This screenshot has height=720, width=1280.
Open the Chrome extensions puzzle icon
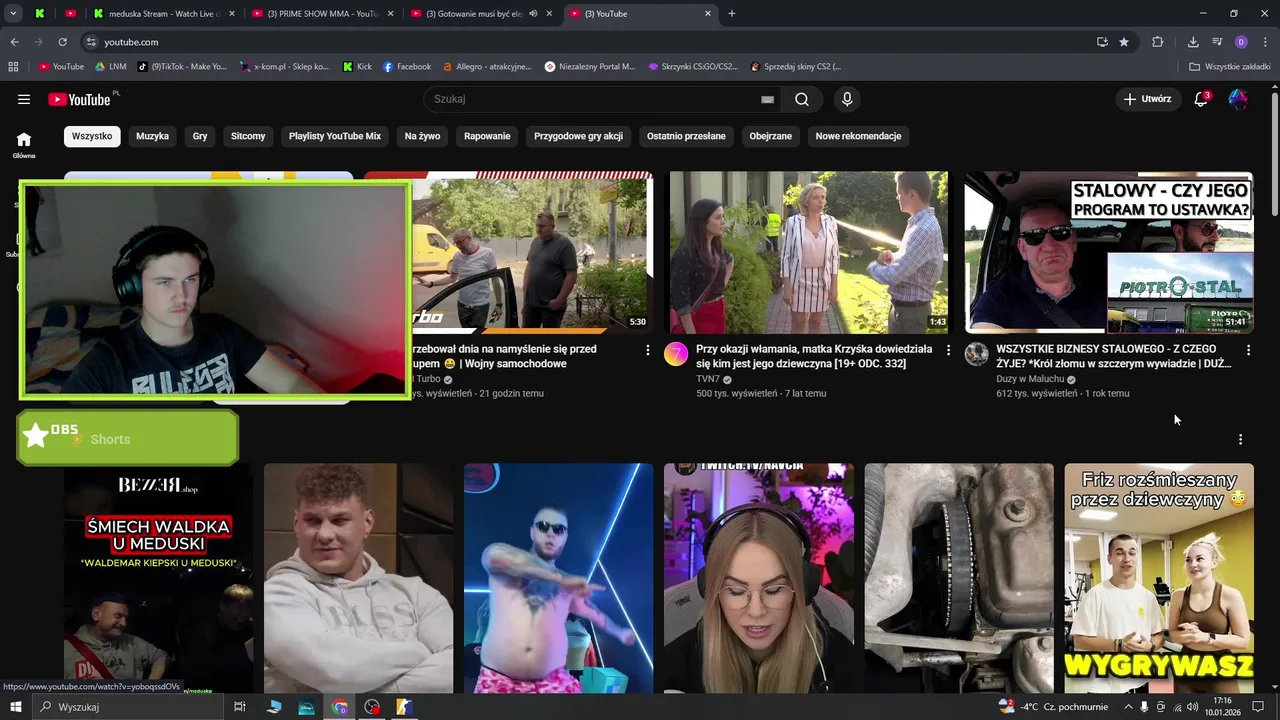point(1158,42)
